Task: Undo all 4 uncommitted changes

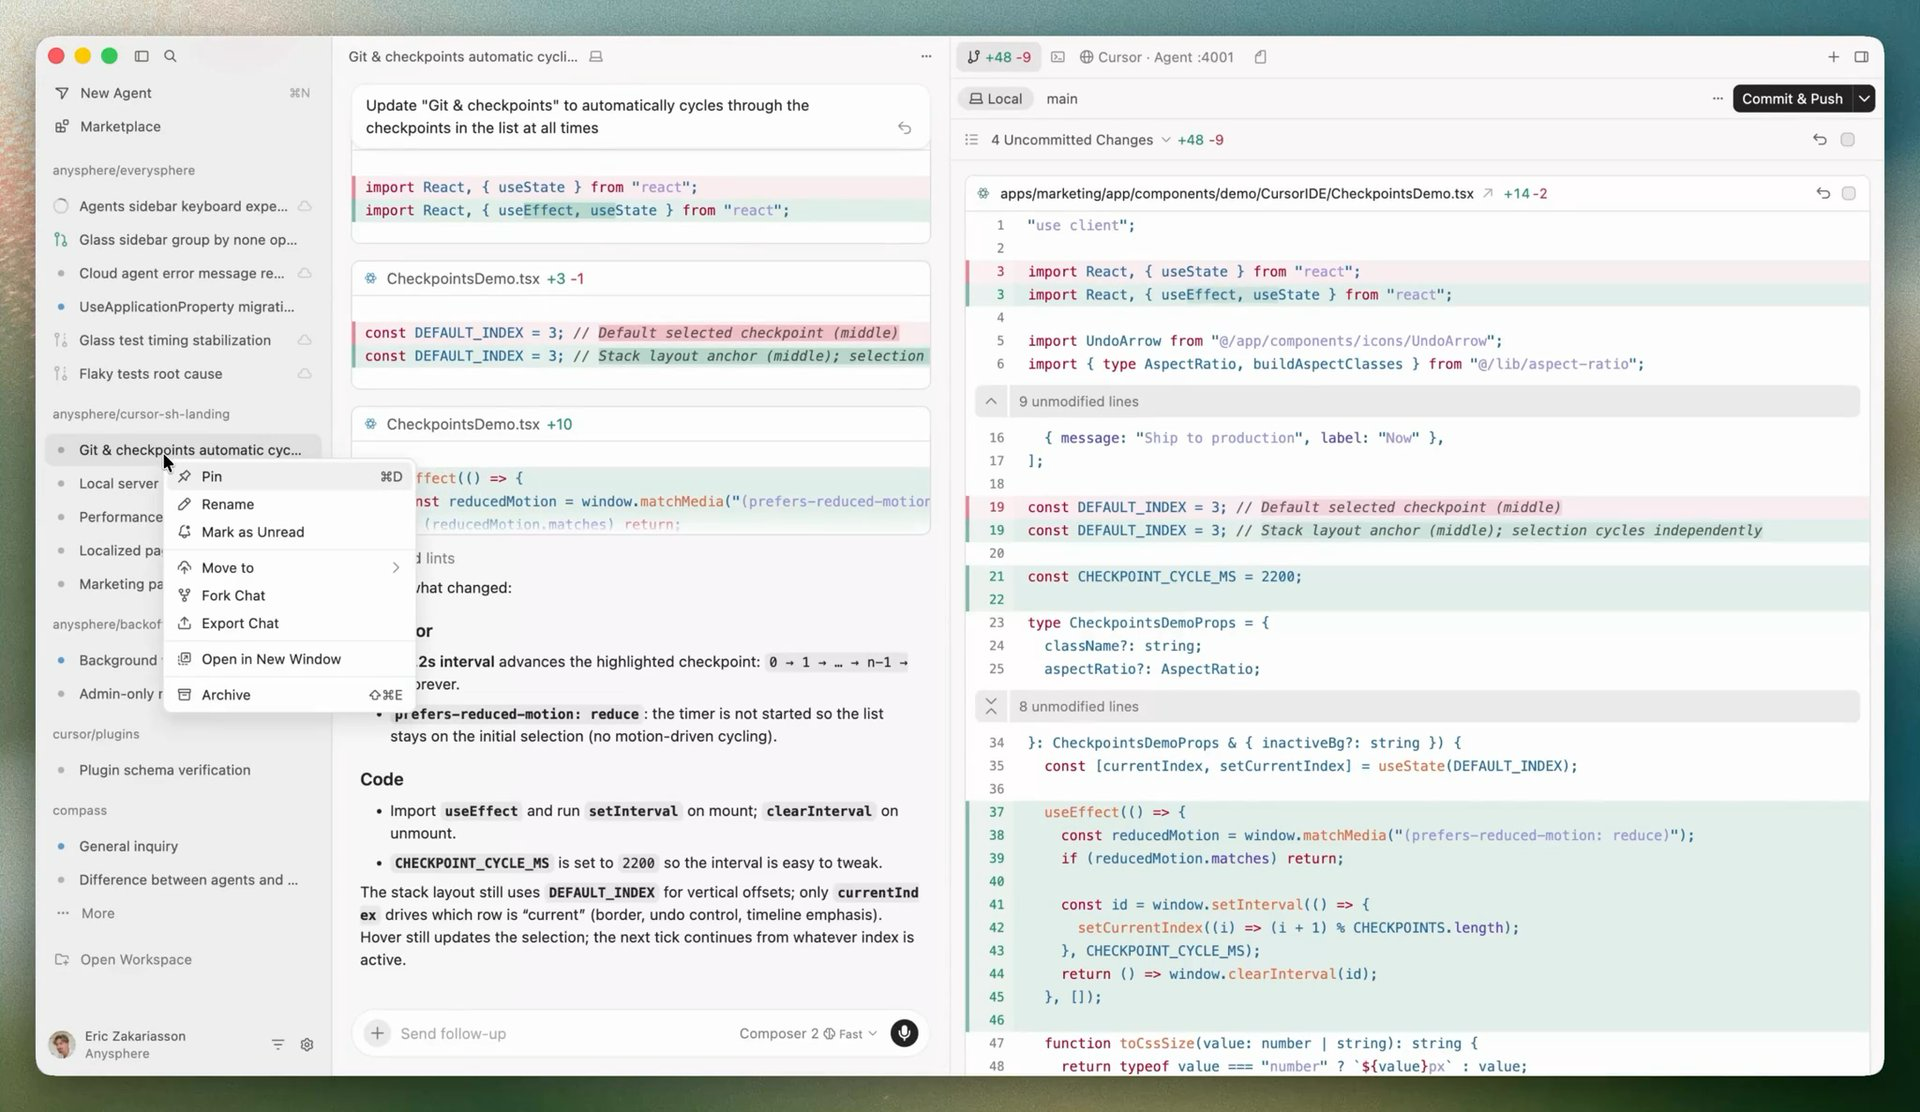Action: click(x=1819, y=140)
